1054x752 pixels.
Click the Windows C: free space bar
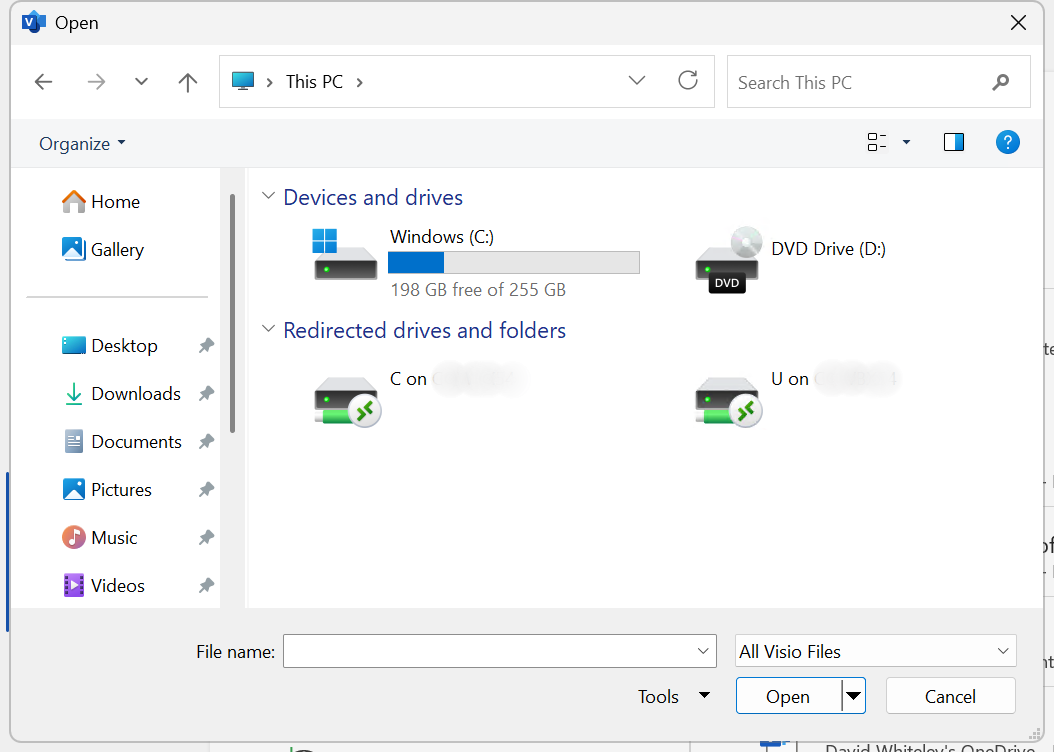tap(514, 262)
